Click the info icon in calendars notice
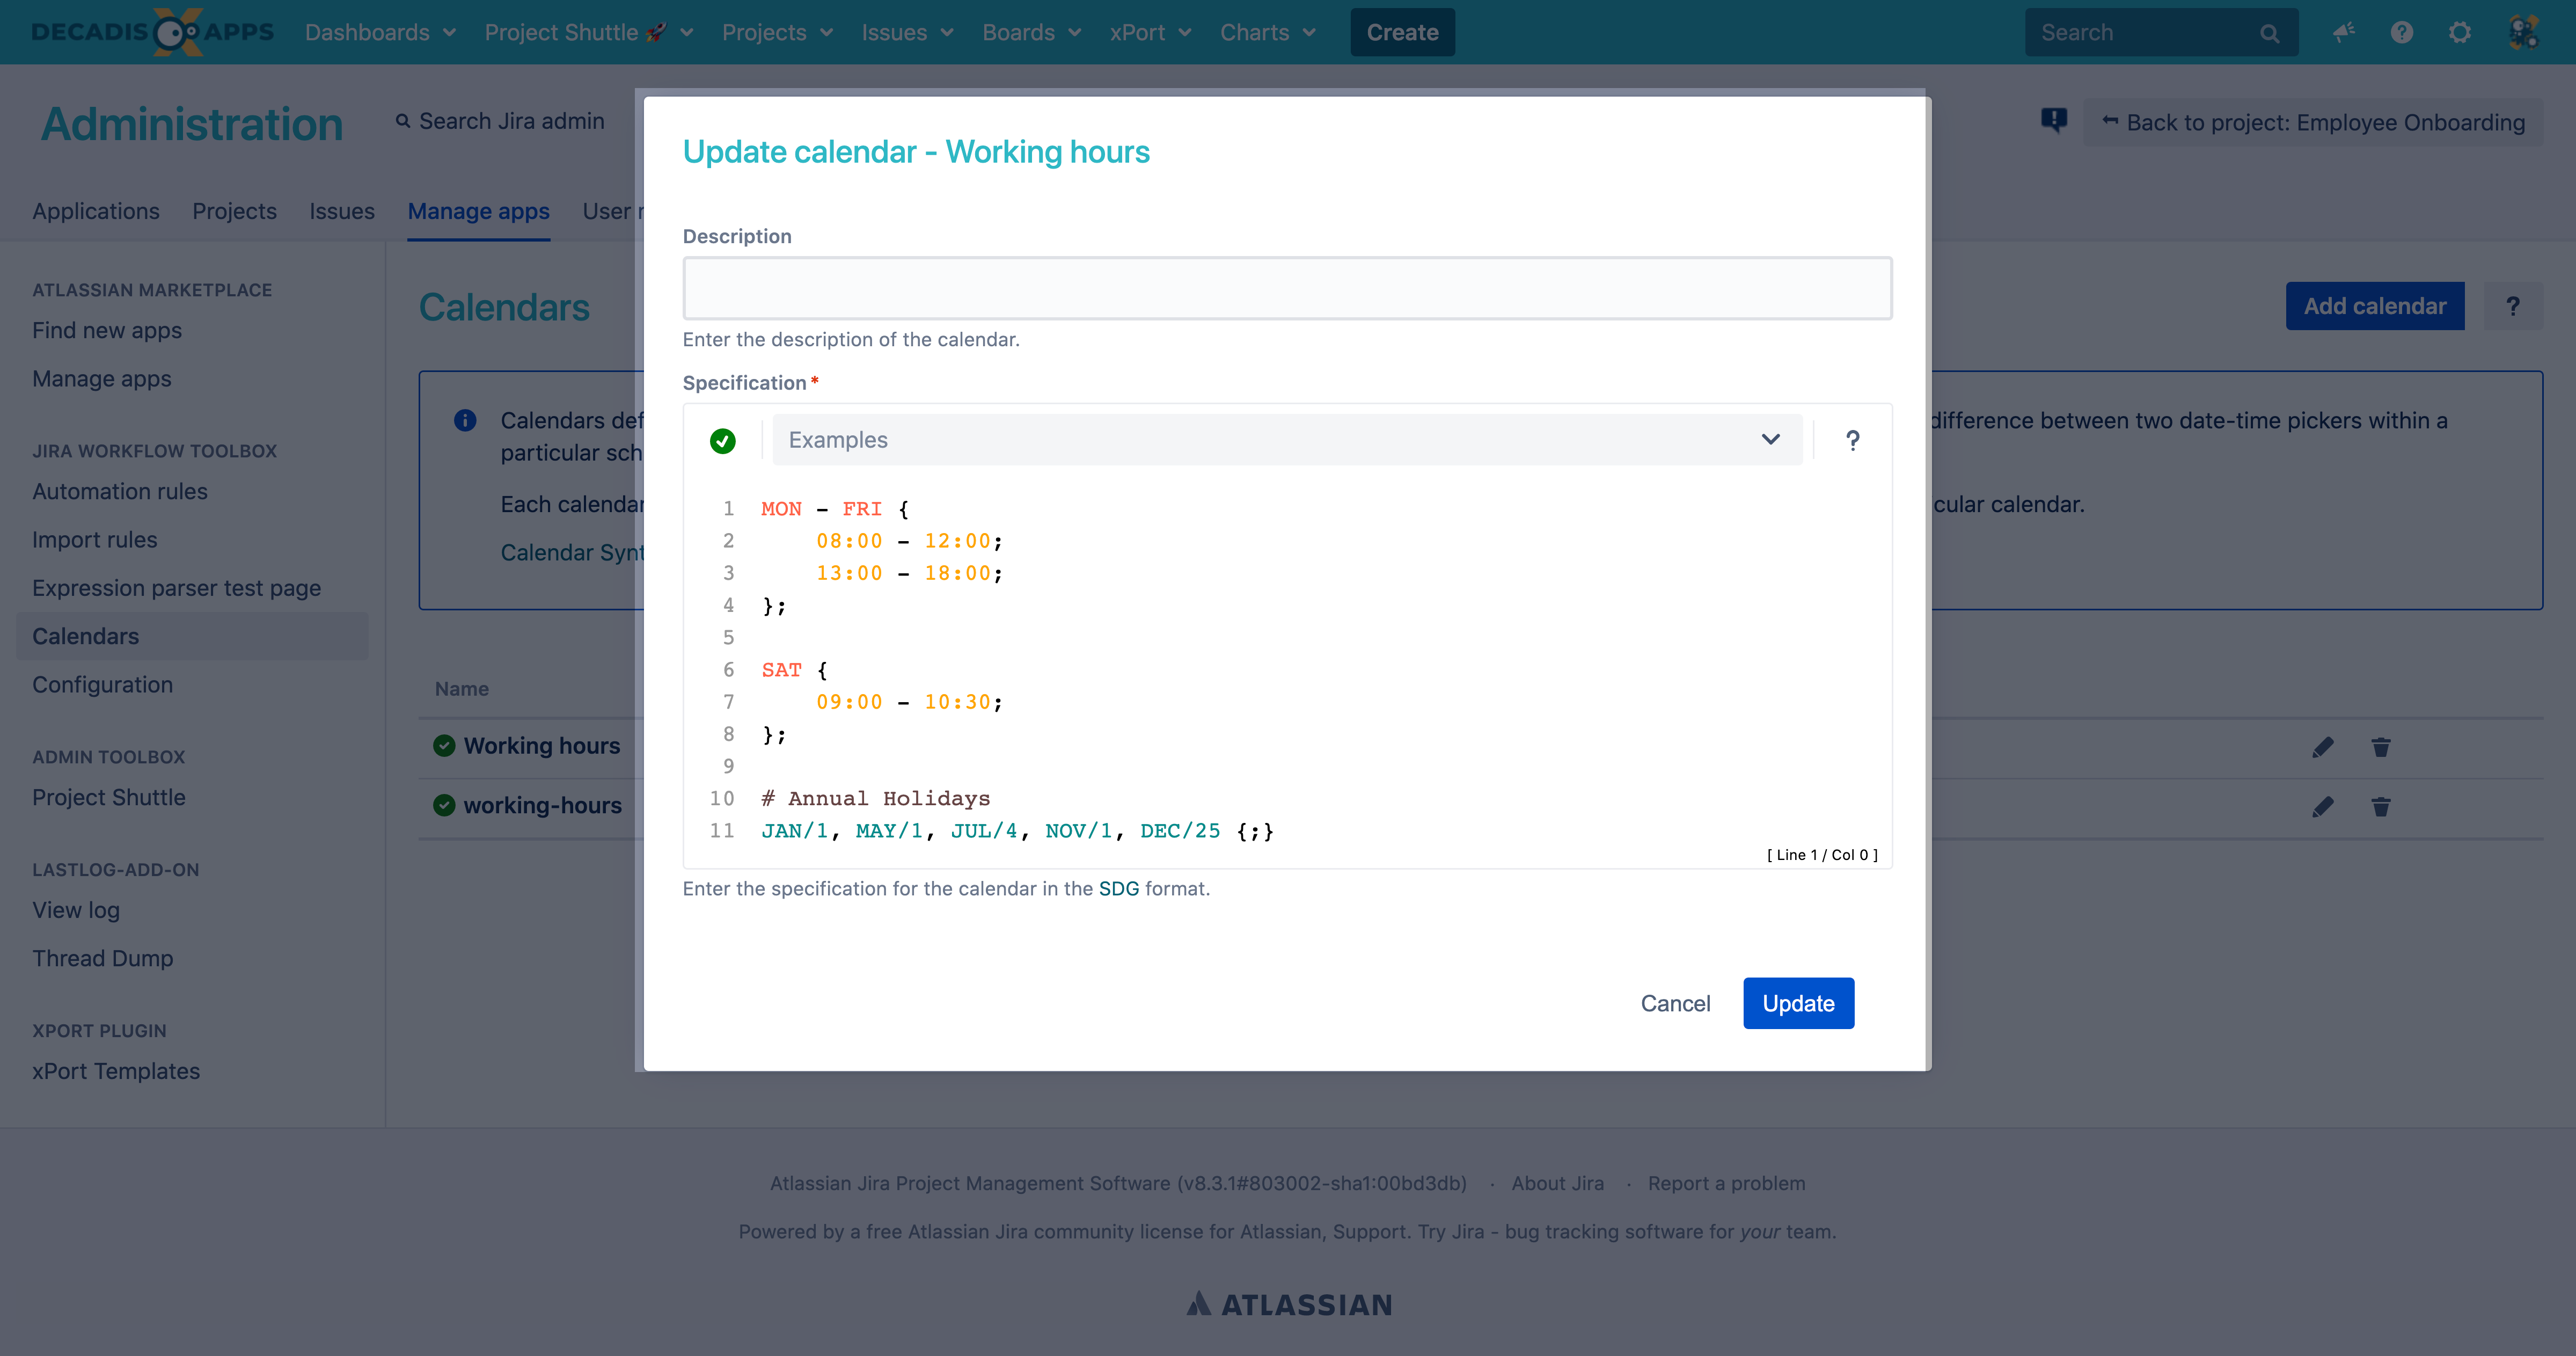This screenshot has height=1356, width=2576. [x=465, y=420]
